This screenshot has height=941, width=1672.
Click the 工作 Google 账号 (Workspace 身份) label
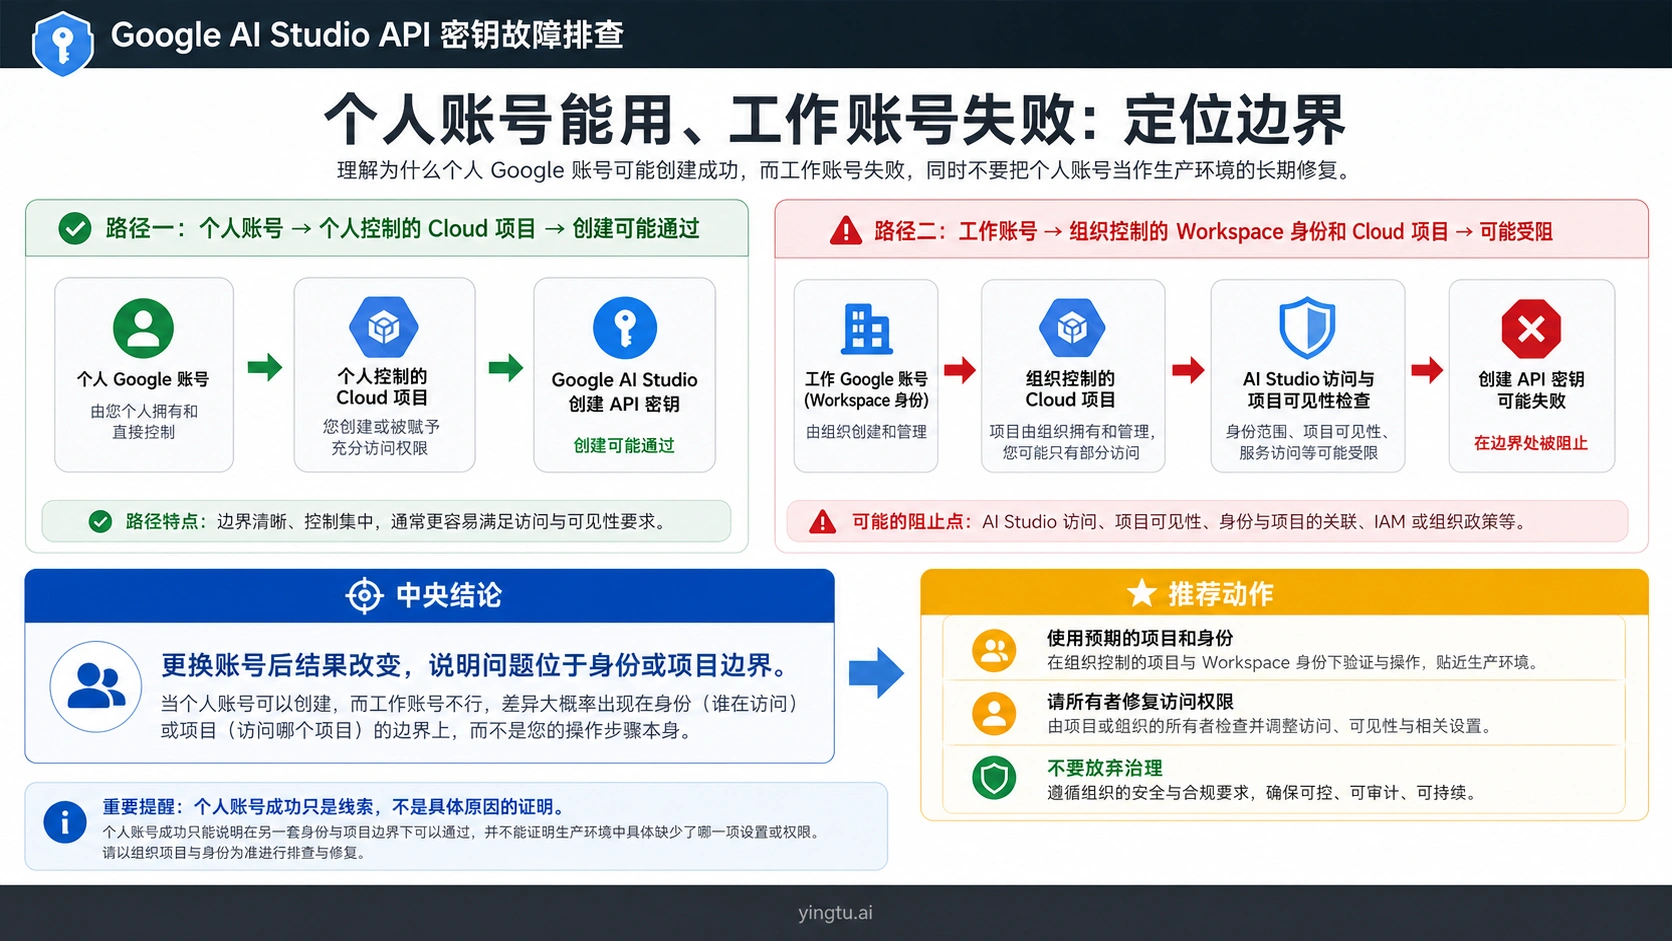pos(866,389)
